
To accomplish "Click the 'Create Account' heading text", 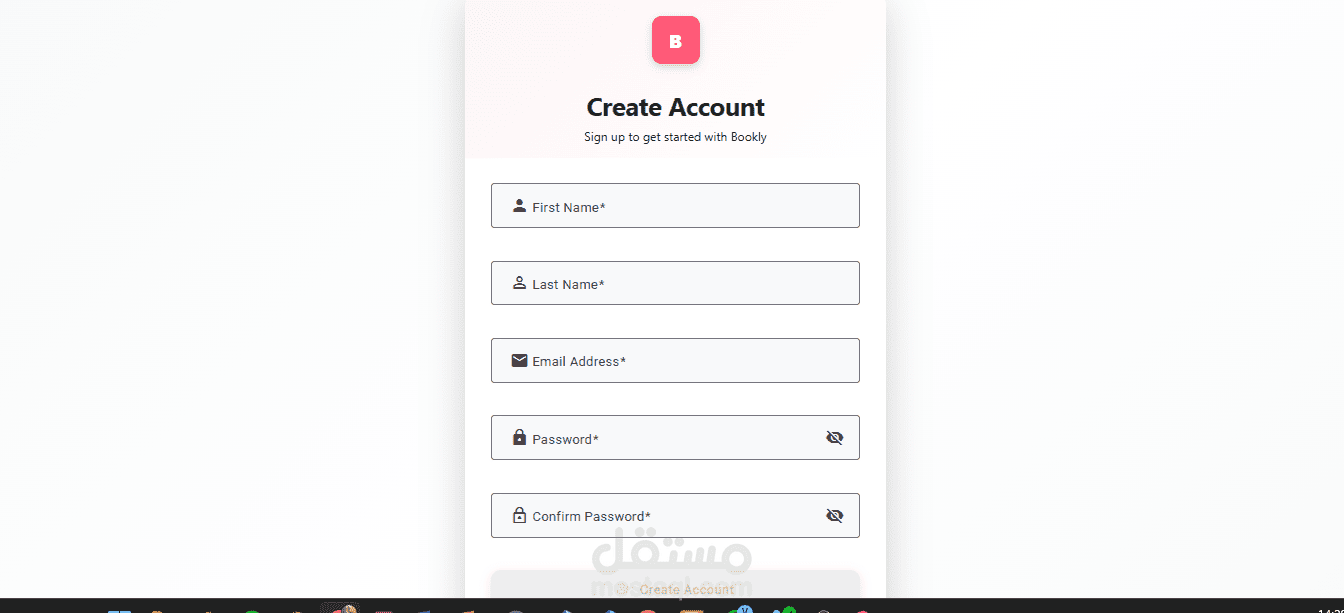I will tap(676, 107).
